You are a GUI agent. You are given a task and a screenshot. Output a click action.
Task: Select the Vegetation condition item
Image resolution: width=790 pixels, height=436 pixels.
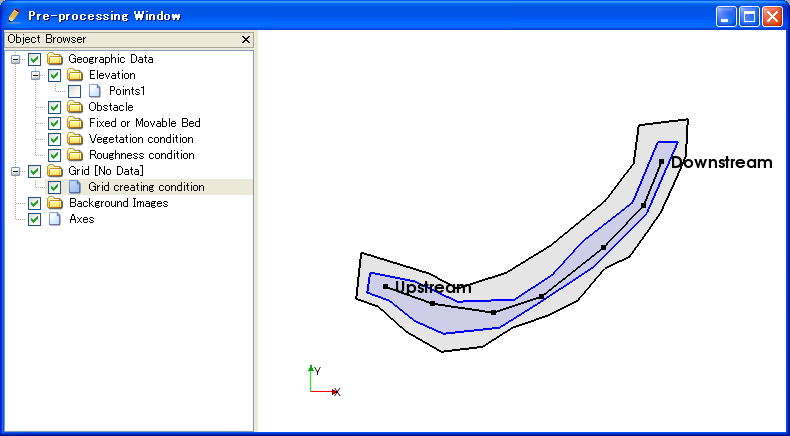[x=141, y=139]
